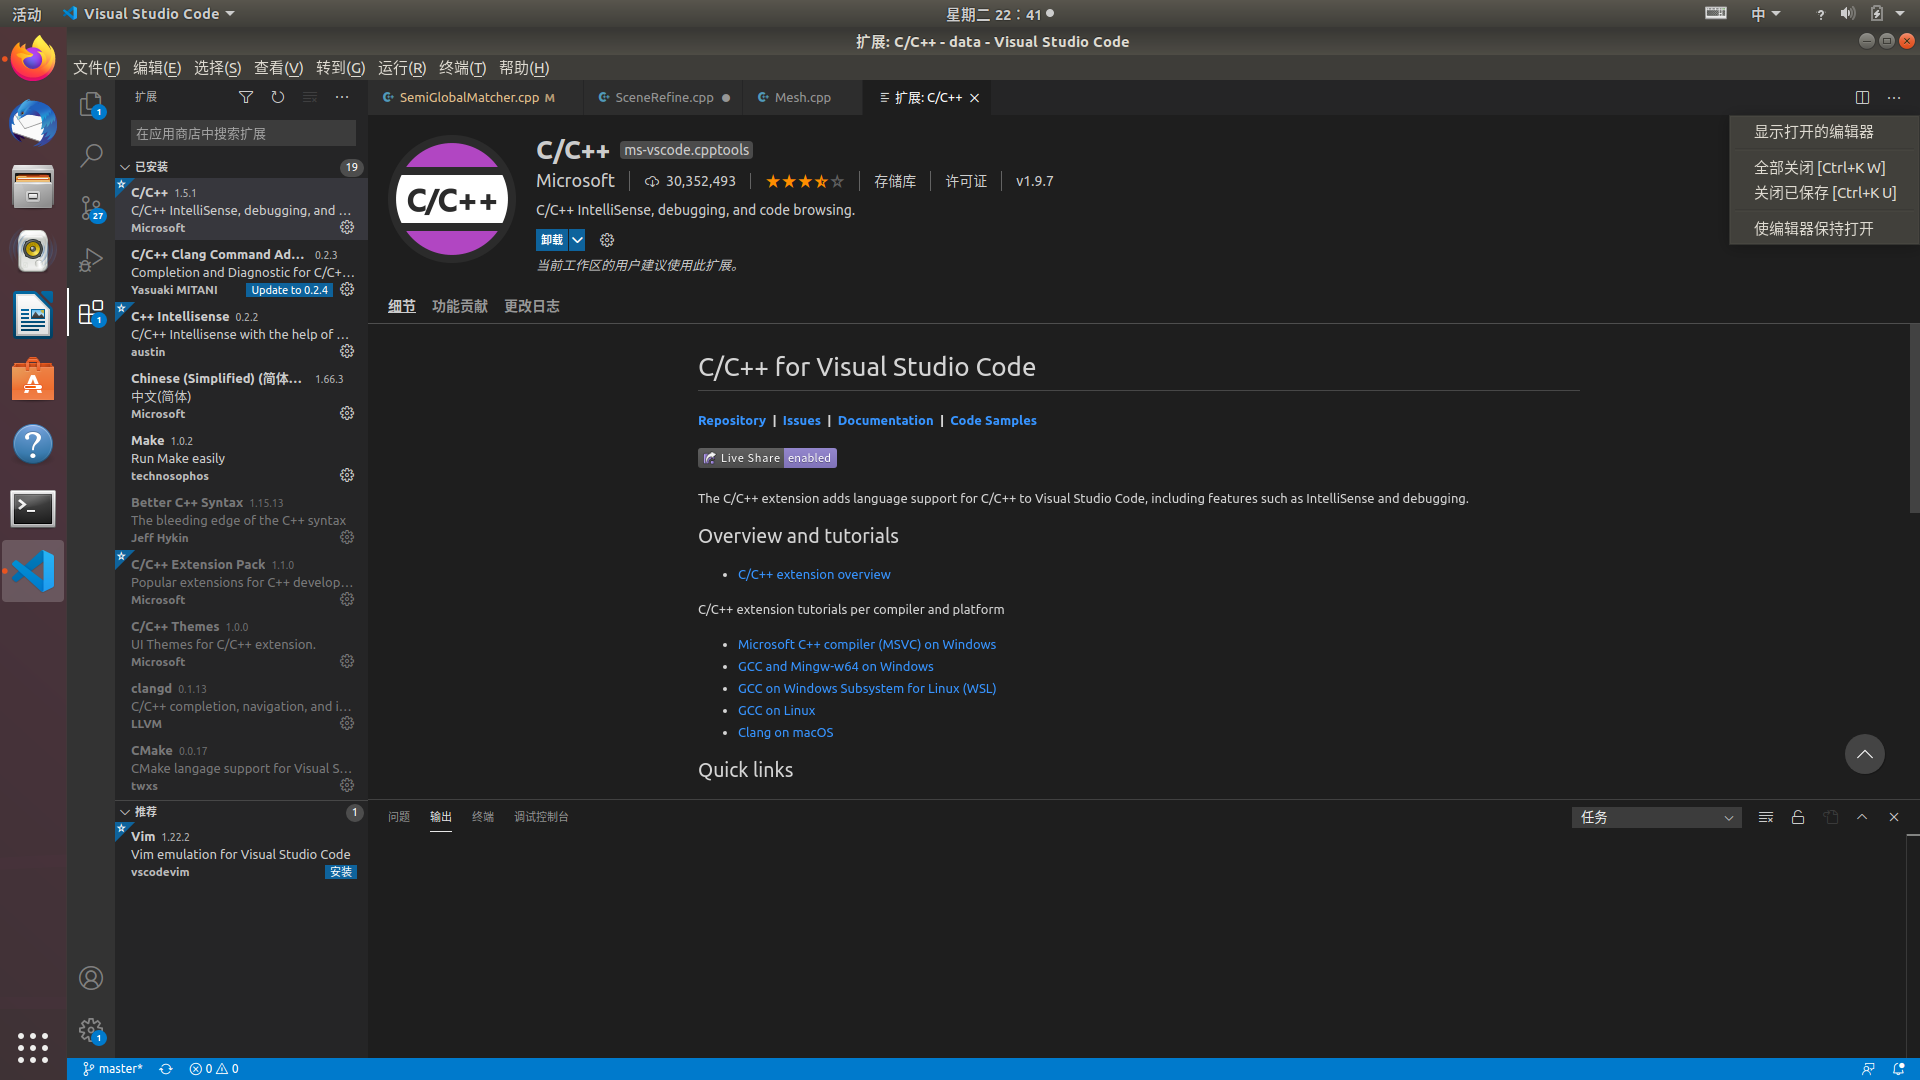Update Clang Command Adapter to 0.2.4
Image resolution: width=1920 pixels, height=1080 pixels.
tap(289, 290)
